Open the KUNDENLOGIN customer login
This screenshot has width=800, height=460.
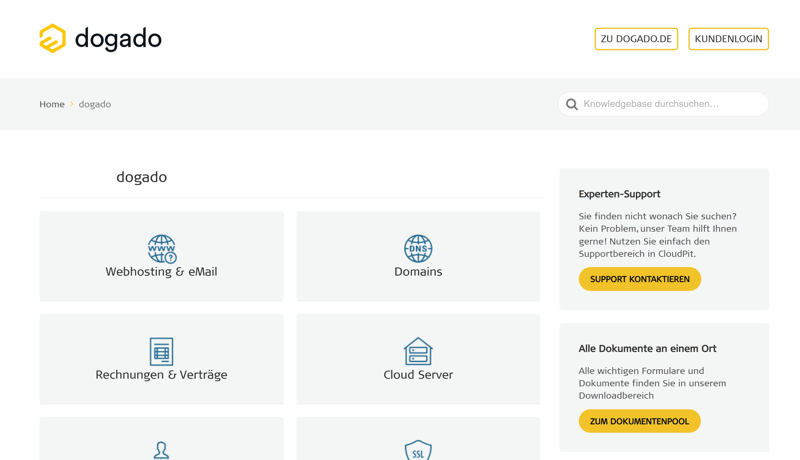pyautogui.click(x=728, y=39)
